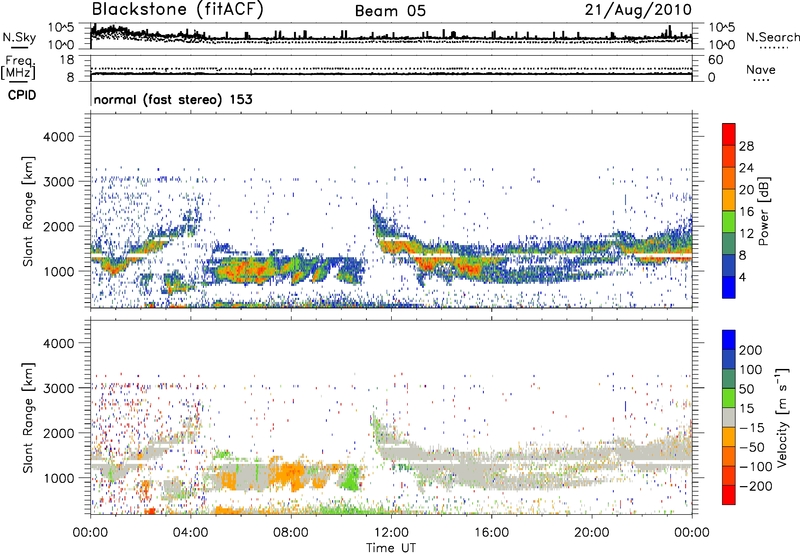
Task: Click the blue top segment of Velocity colorbar
Action: [x=729, y=340]
